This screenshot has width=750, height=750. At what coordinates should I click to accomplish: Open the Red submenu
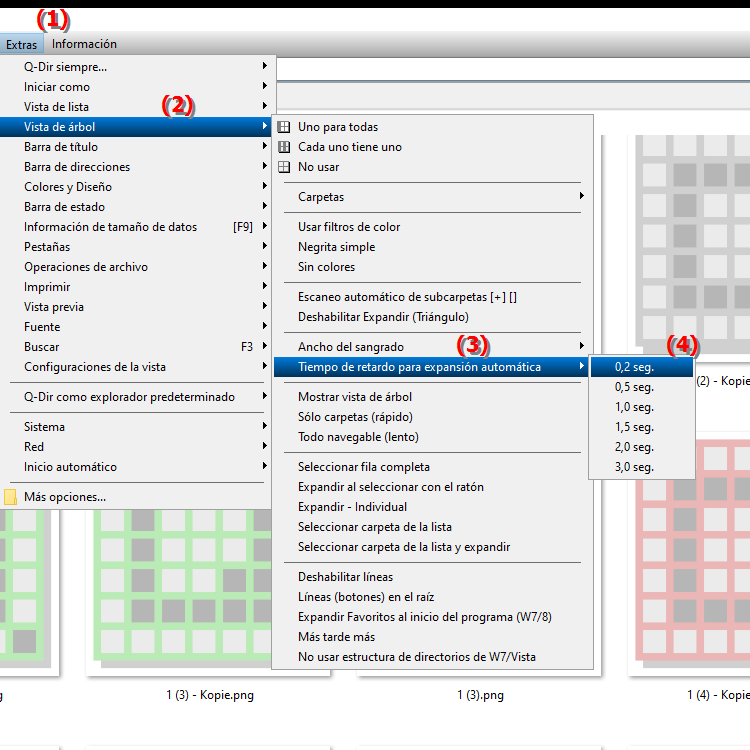pos(136,447)
